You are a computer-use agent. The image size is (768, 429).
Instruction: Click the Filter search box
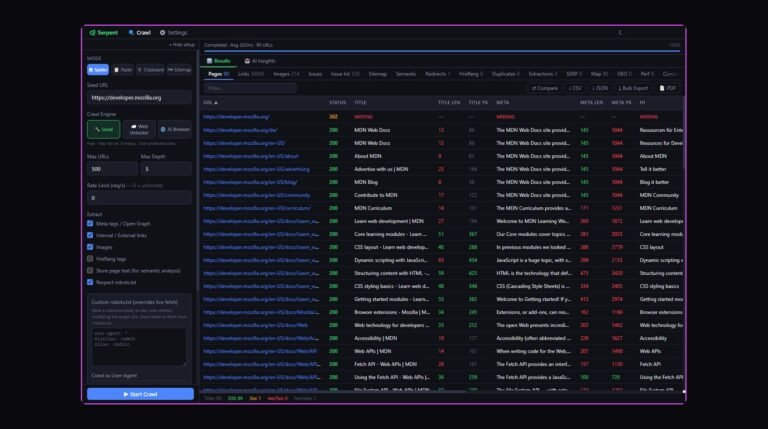[x=250, y=88]
